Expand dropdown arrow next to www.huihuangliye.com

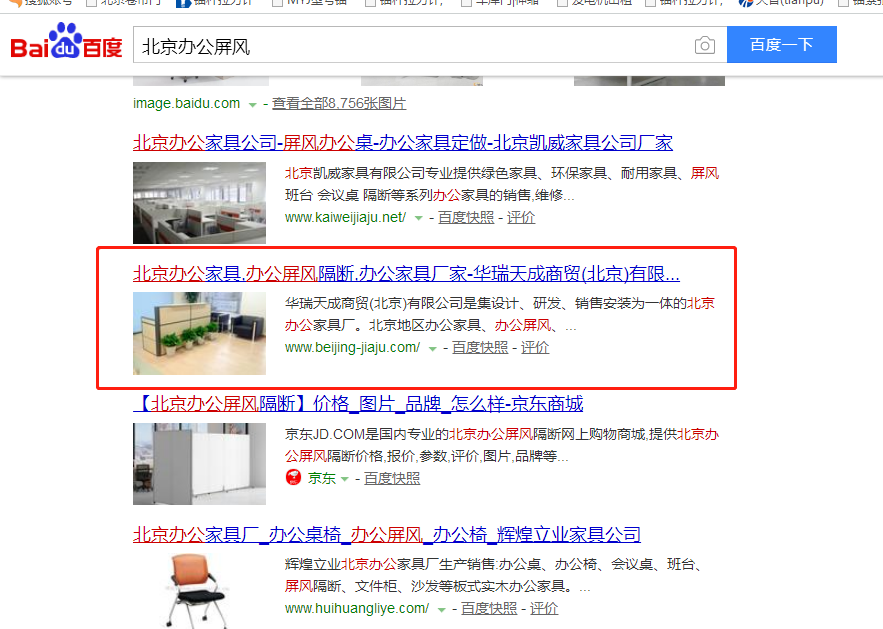click(442, 610)
